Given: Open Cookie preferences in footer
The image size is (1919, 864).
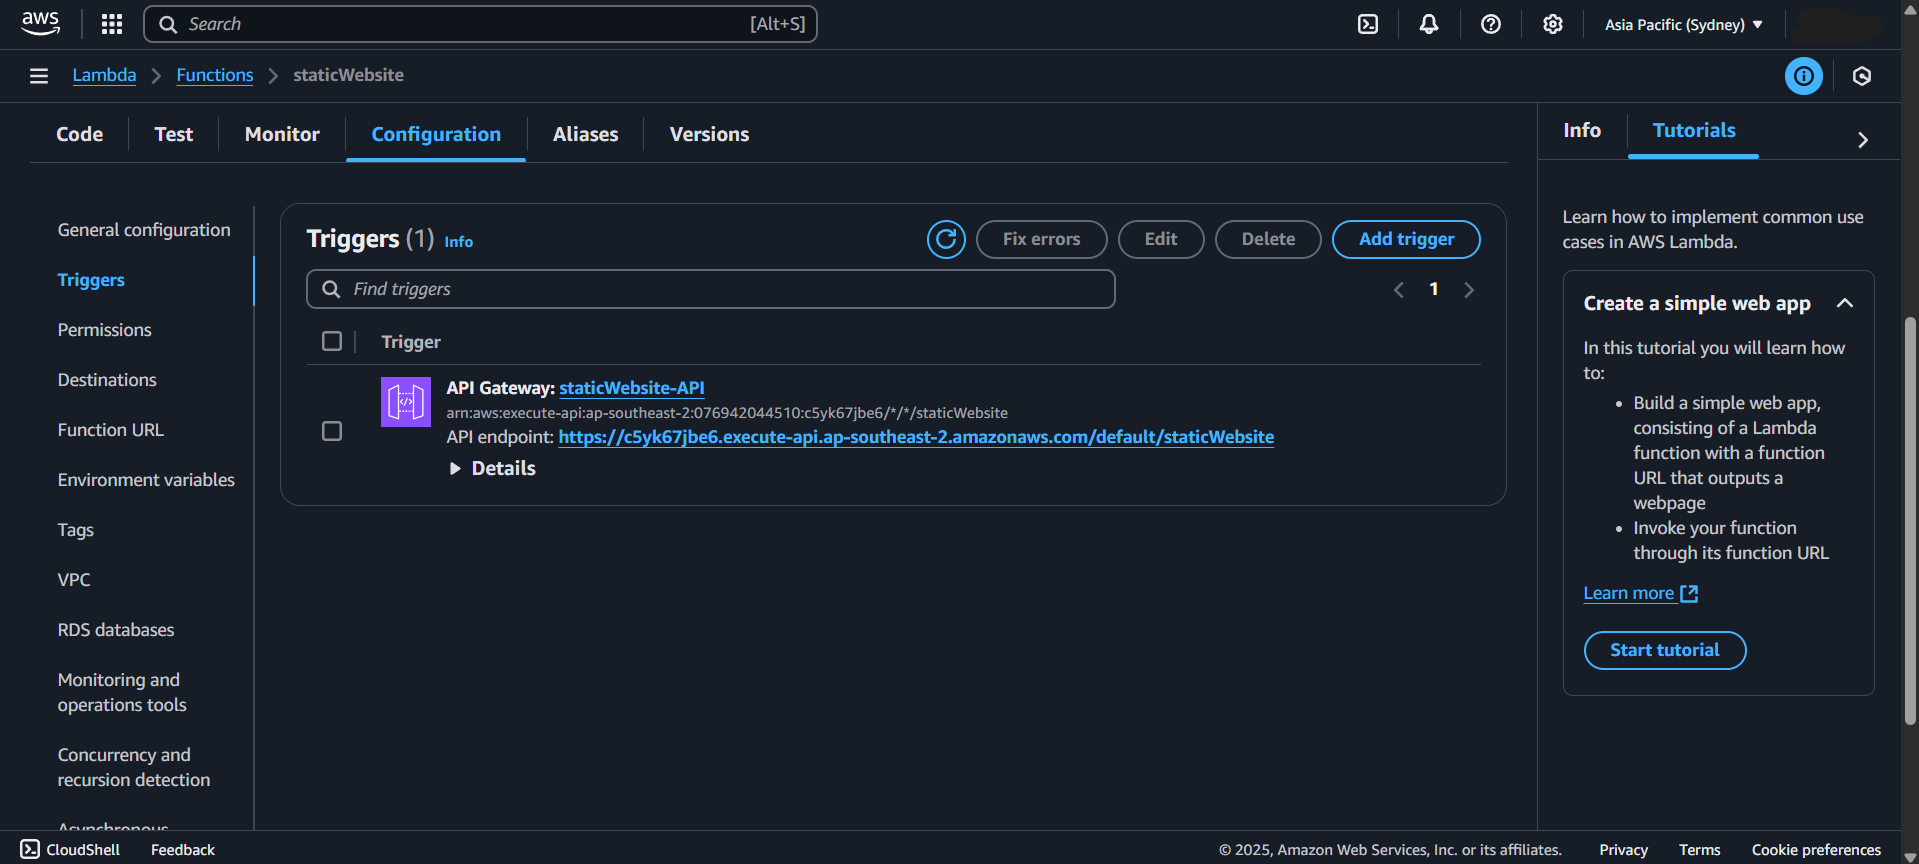Looking at the screenshot, I should [1816, 849].
